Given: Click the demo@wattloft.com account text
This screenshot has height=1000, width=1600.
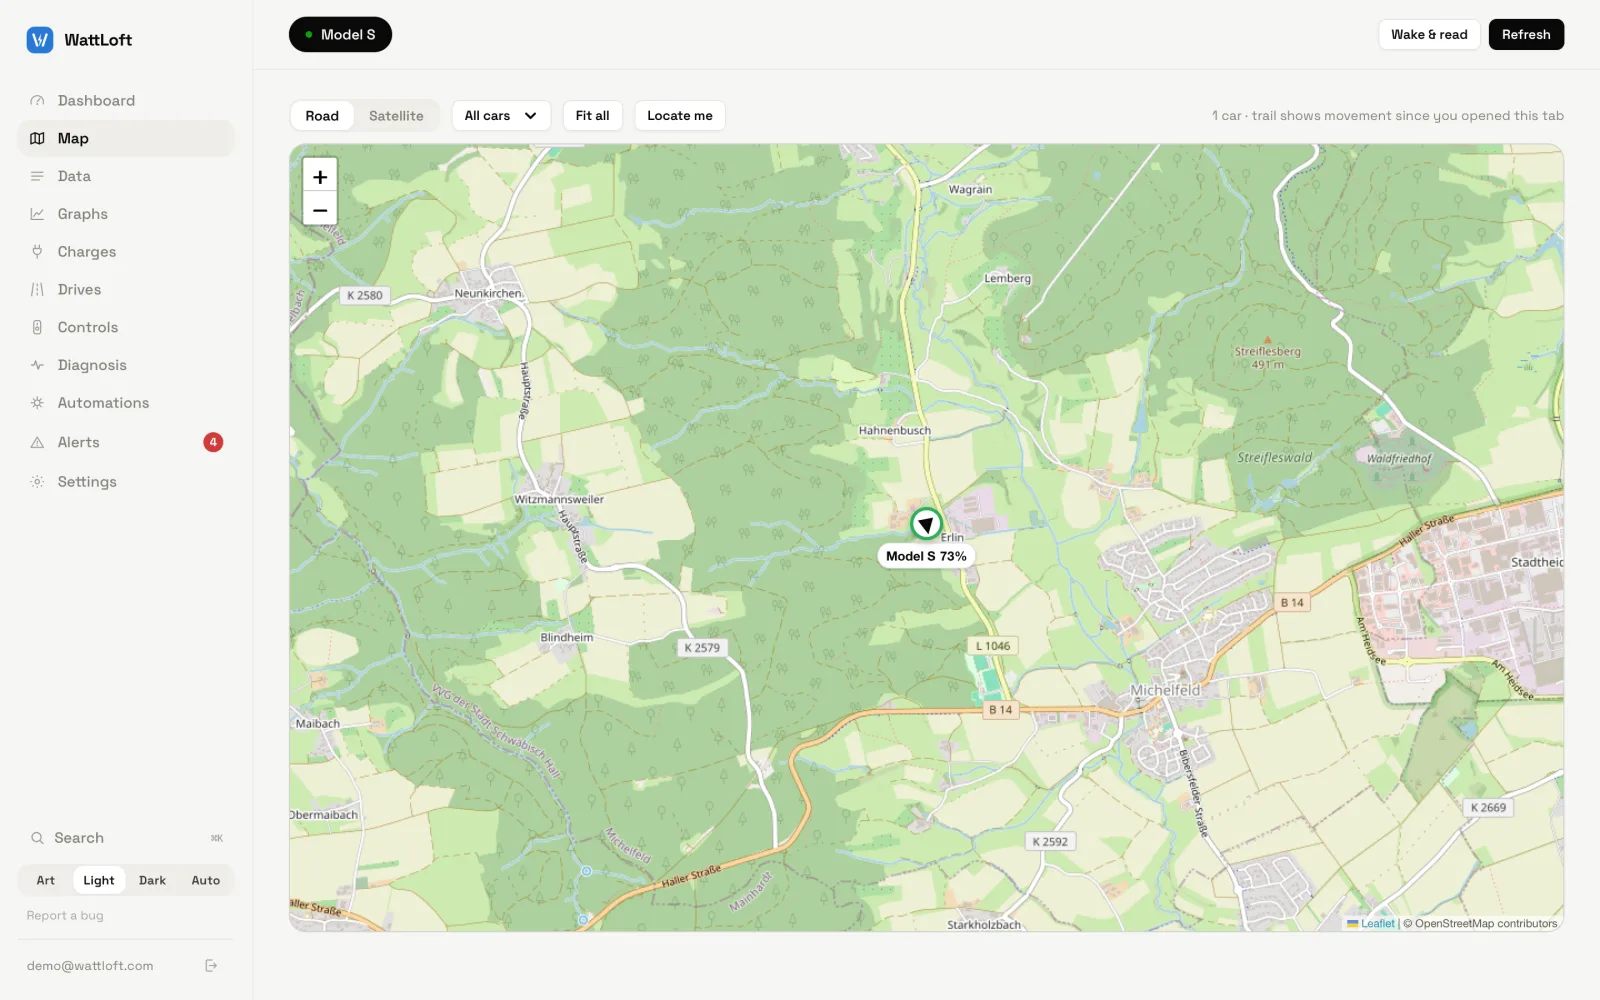Looking at the screenshot, I should 90,966.
